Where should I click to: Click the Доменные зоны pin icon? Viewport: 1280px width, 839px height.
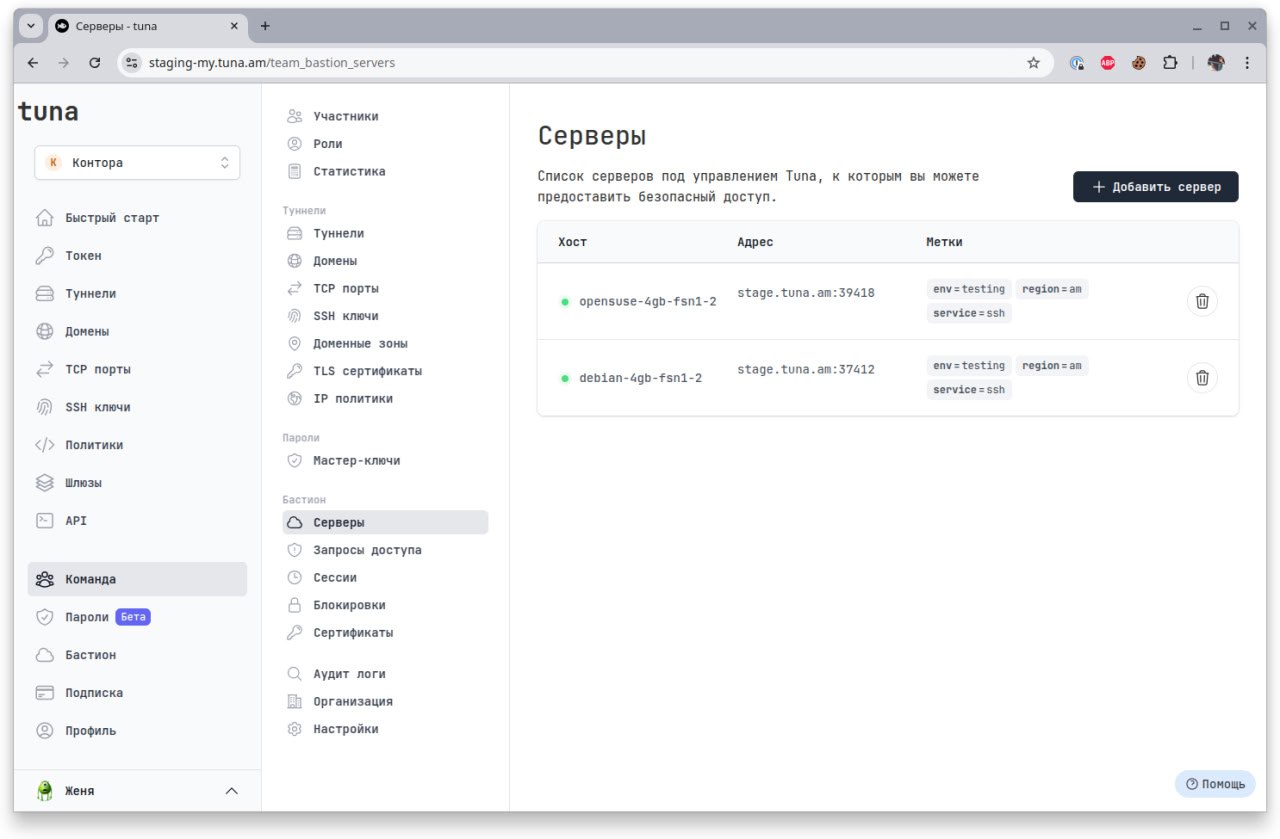[x=294, y=343]
